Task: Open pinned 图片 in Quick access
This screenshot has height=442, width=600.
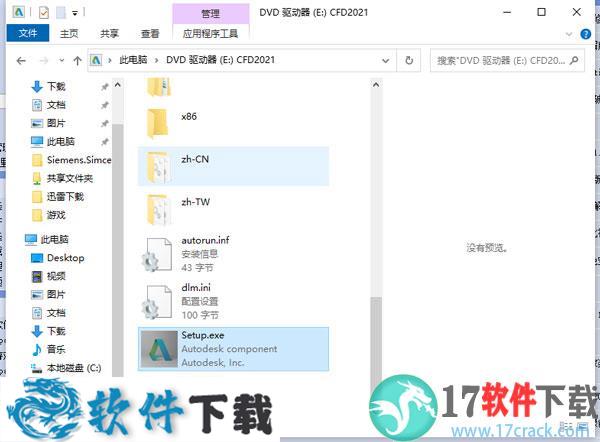Action: pos(56,123)
